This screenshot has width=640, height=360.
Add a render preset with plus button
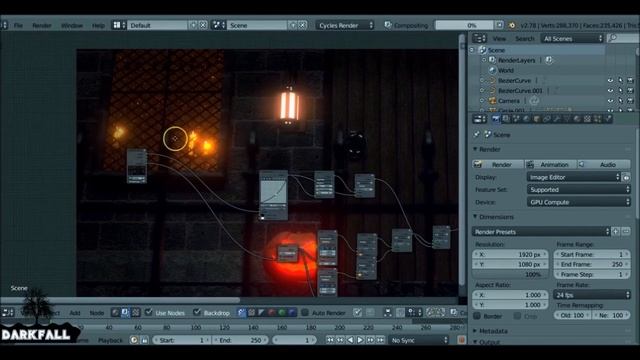[616, 231]
